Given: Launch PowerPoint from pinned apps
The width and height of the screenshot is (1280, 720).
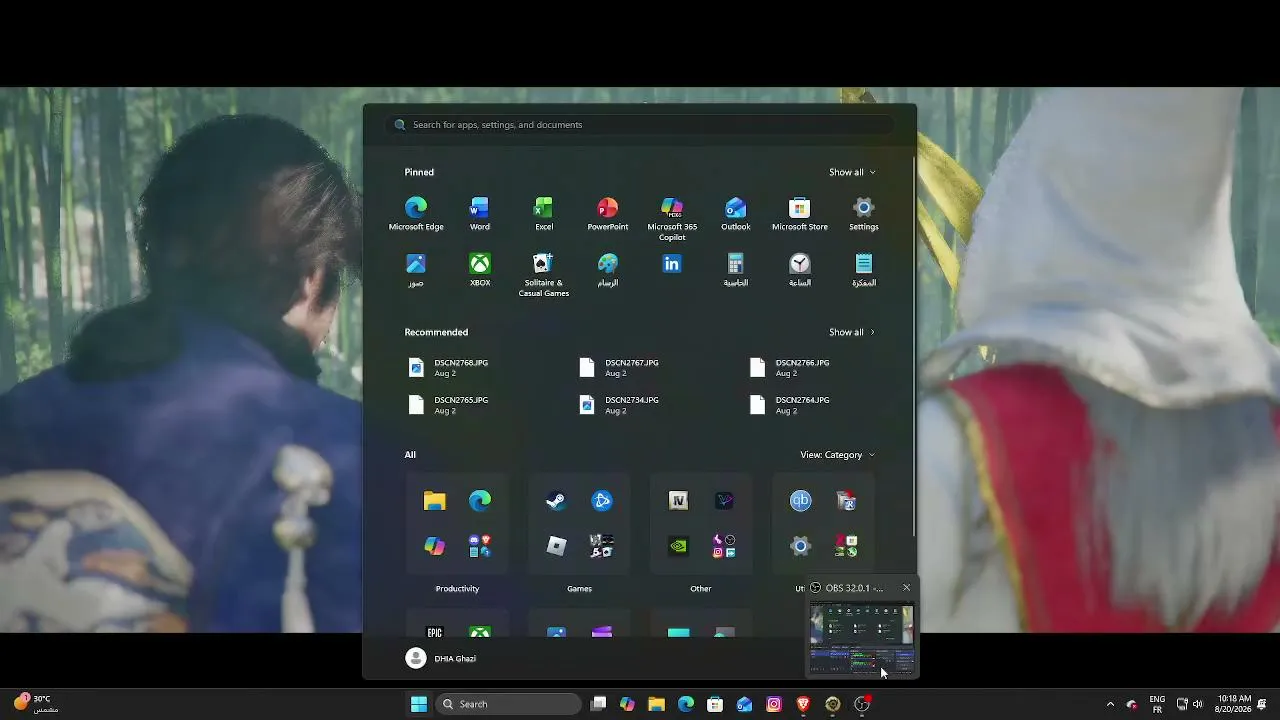Looking at the screenshot, I should (608, 214).
